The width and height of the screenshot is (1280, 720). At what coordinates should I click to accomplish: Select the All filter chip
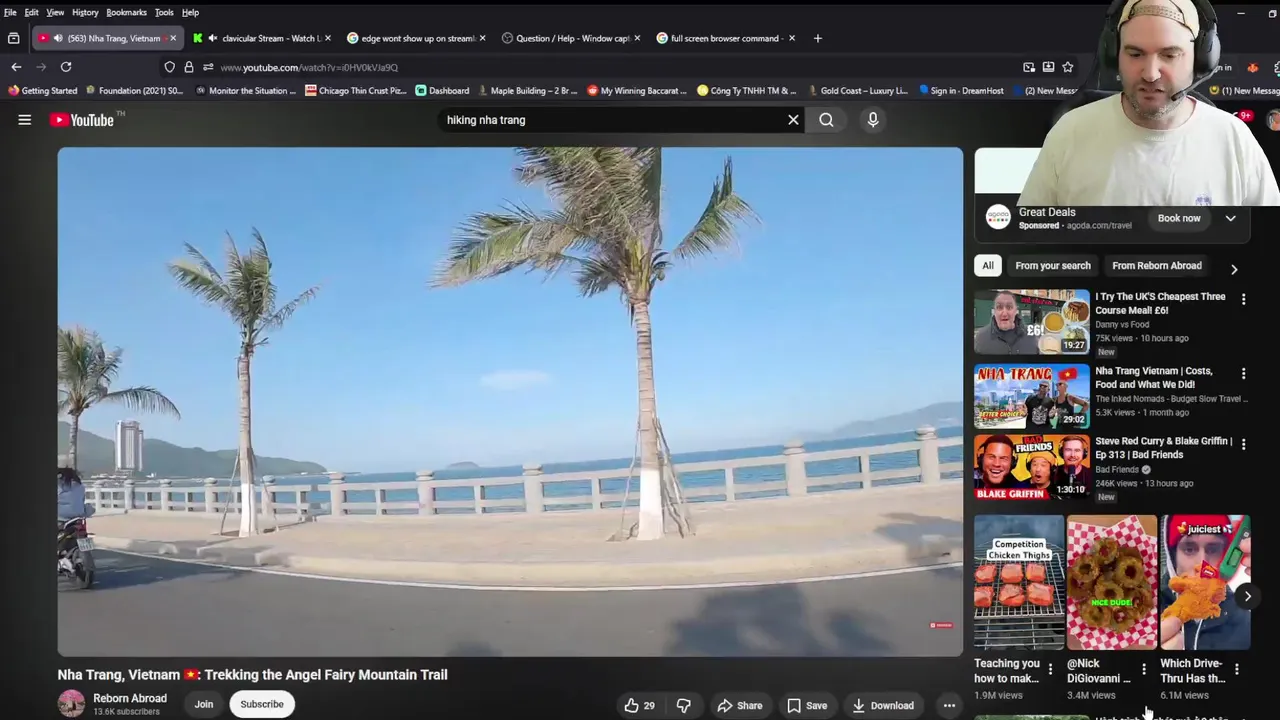(x=988, y=266)
